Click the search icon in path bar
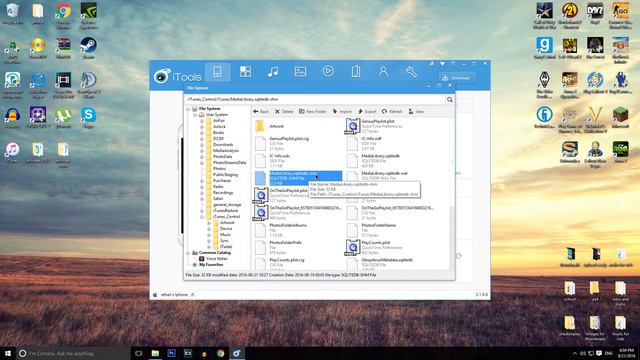The width and height of the screenshot is (640, 360). click(x=449, y=100)
